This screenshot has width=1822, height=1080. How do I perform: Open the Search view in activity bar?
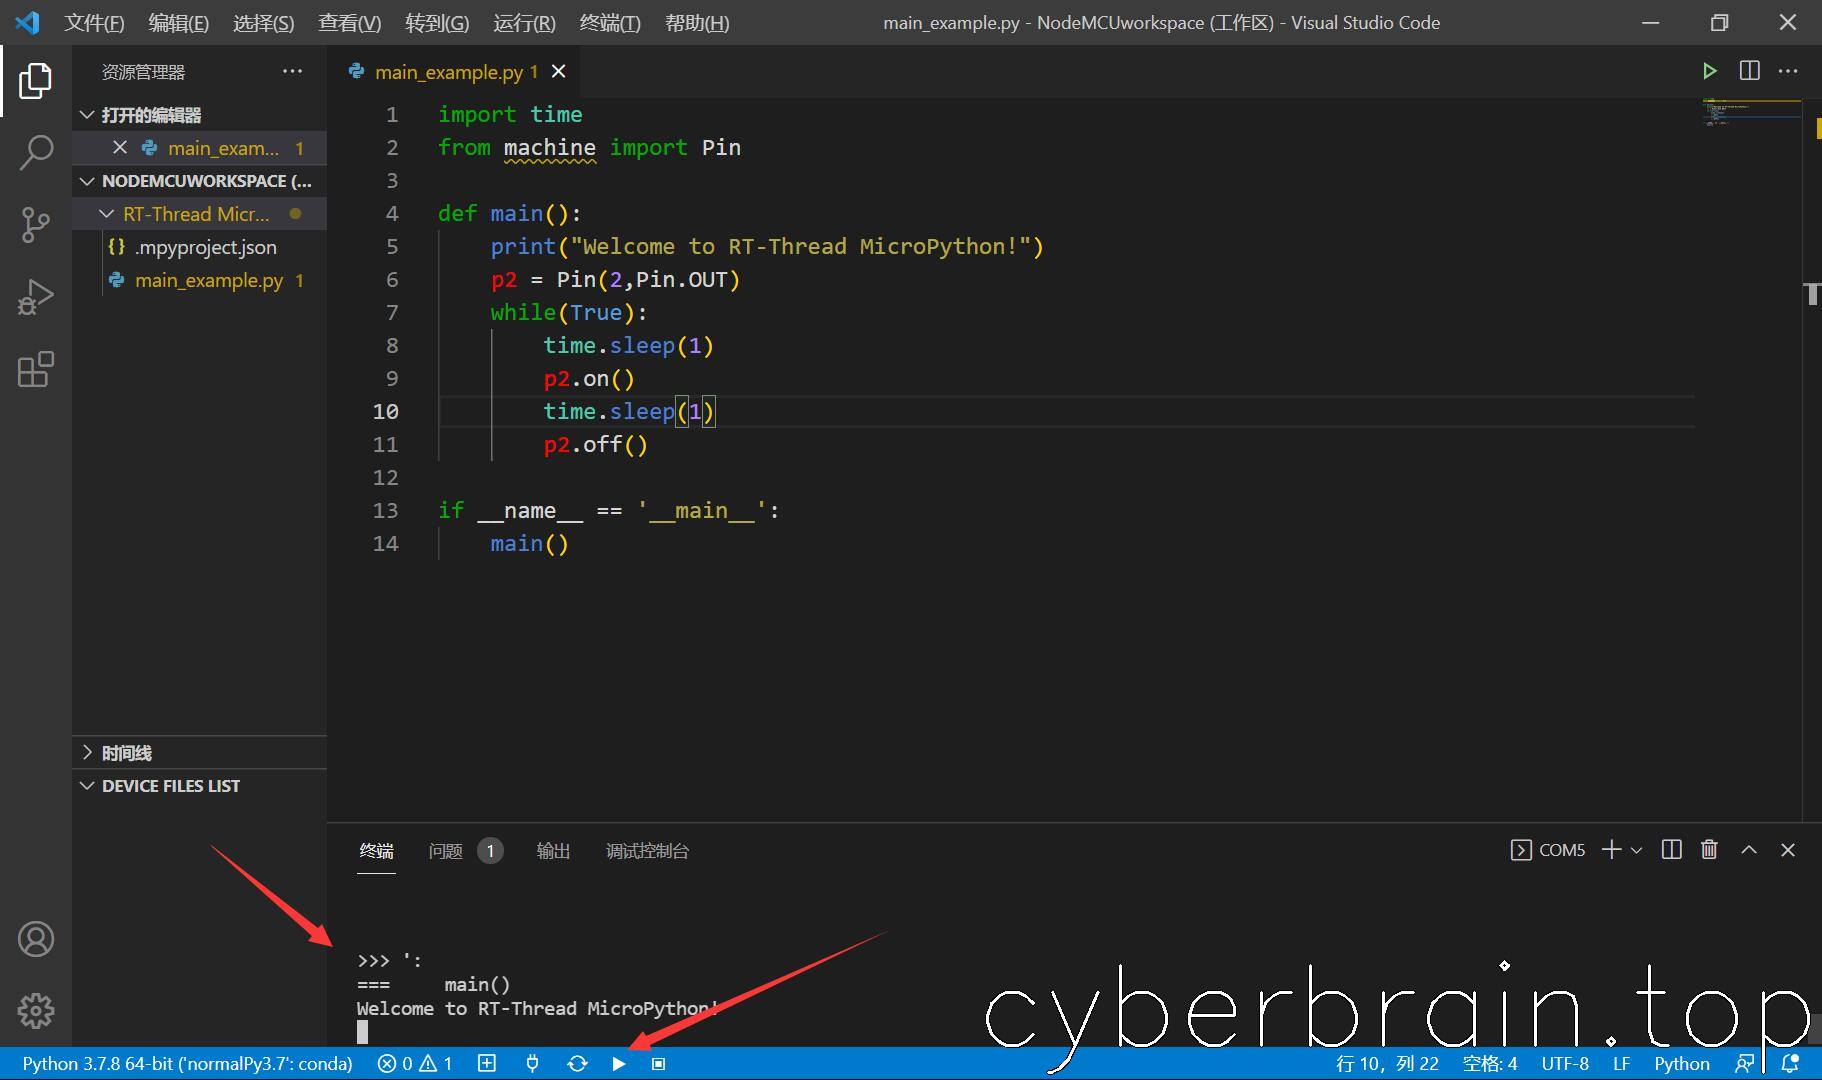tap(36, 153)
